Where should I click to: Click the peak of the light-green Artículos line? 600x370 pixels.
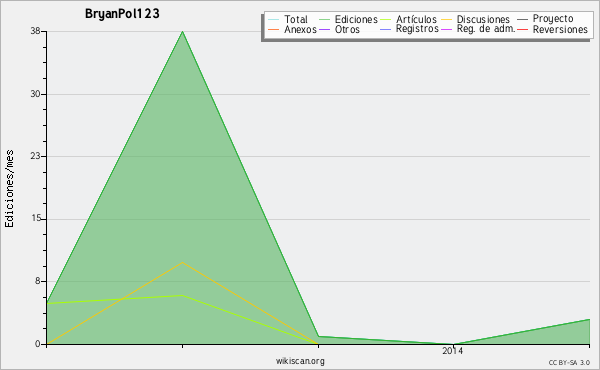[x=183, y=295]
